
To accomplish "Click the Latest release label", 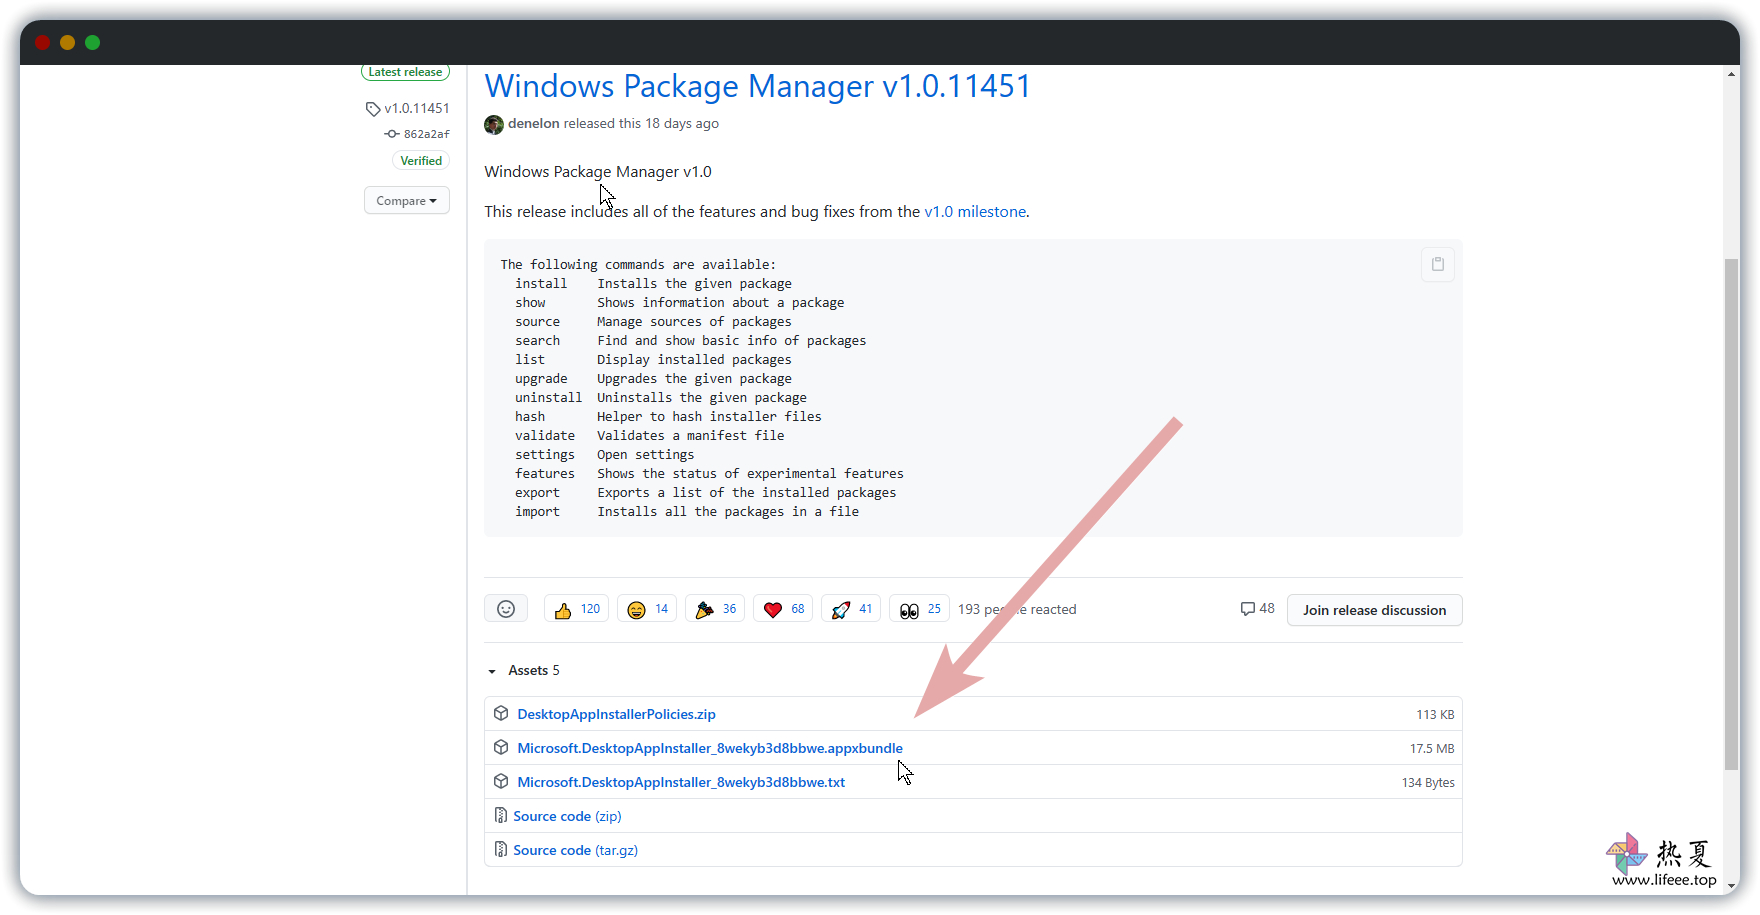I will point(405,72).
